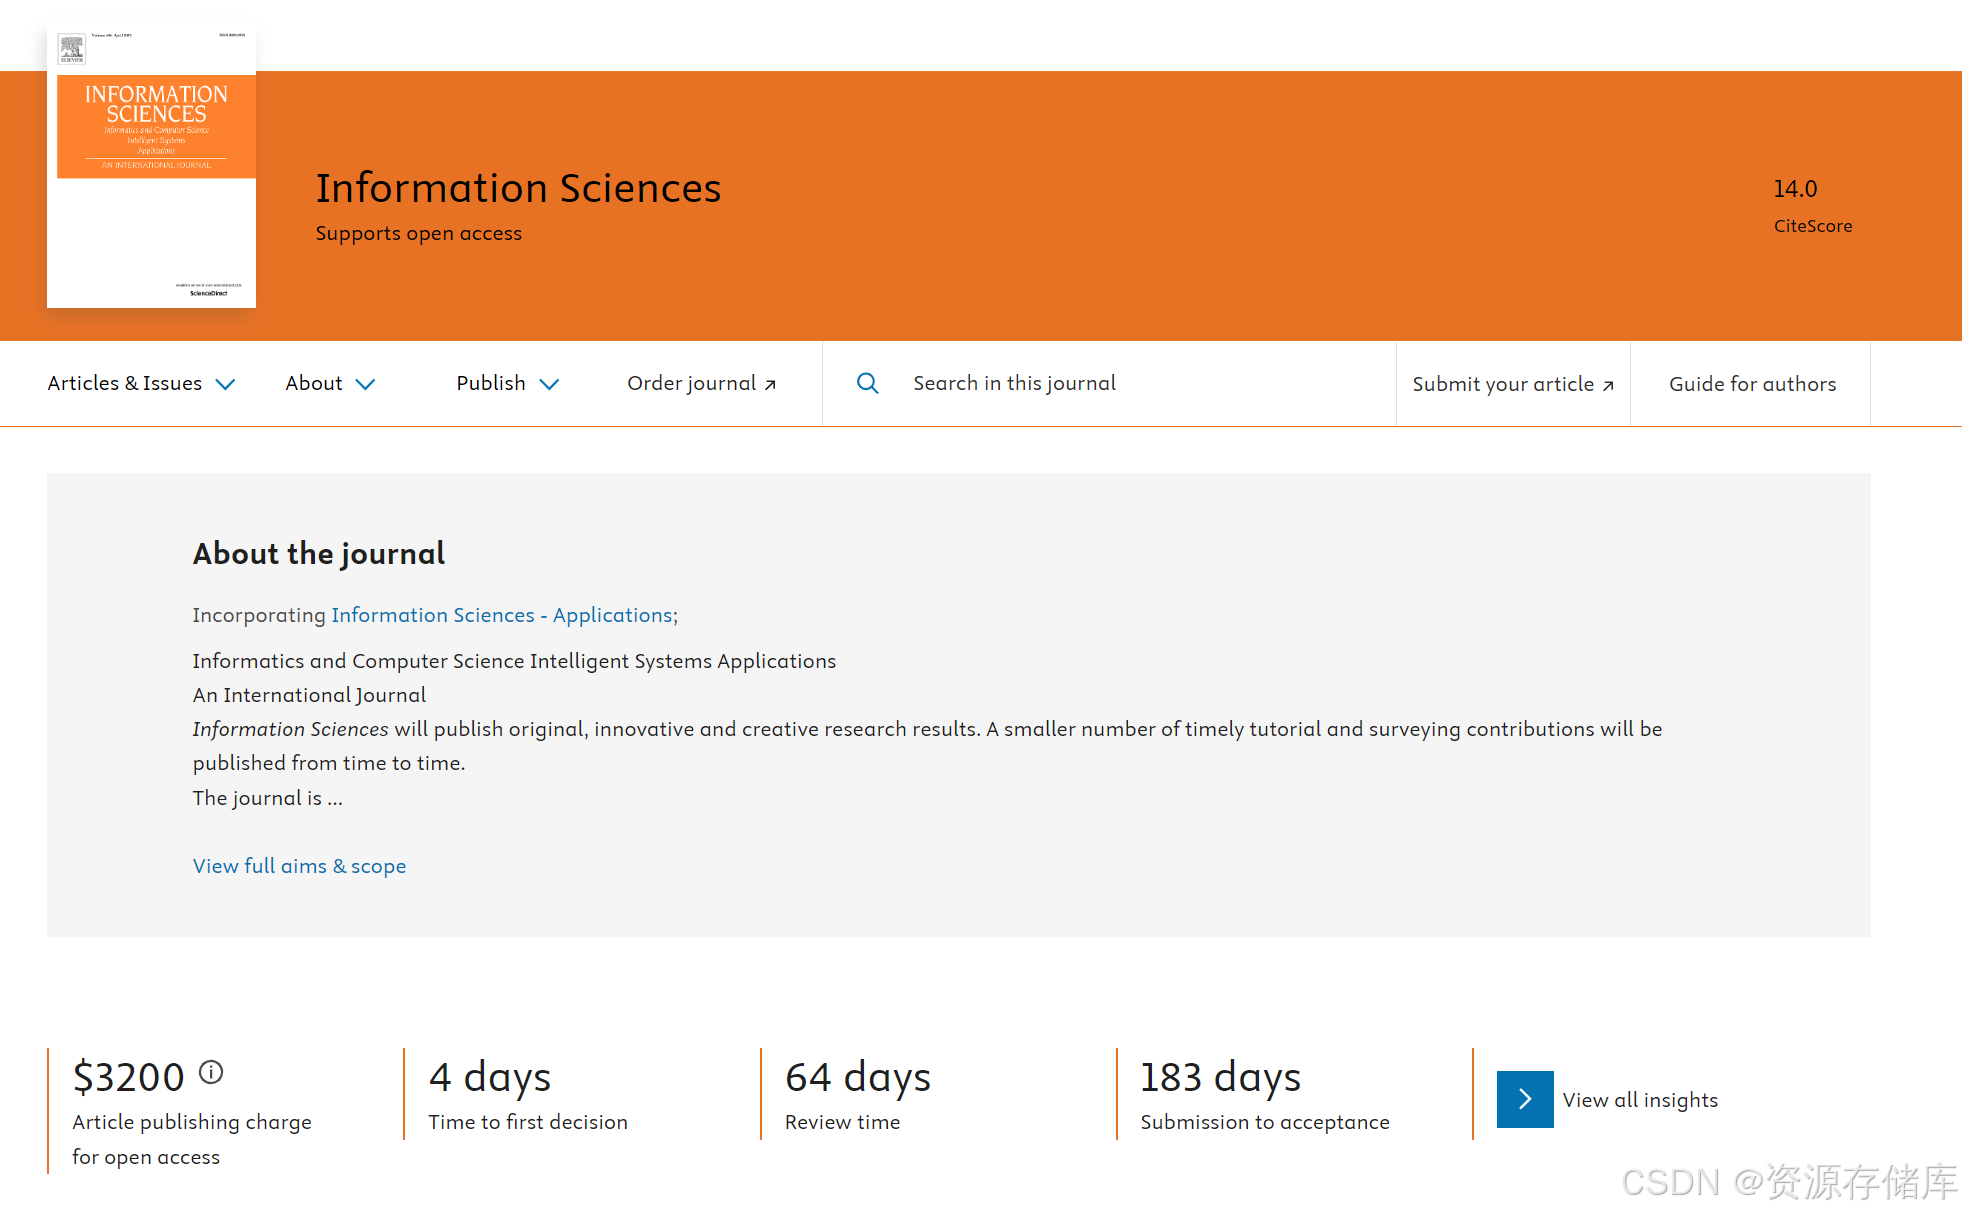Open Guide for authors
This screenshot has width=1962, height=1216.
(x=1752, y=384)
